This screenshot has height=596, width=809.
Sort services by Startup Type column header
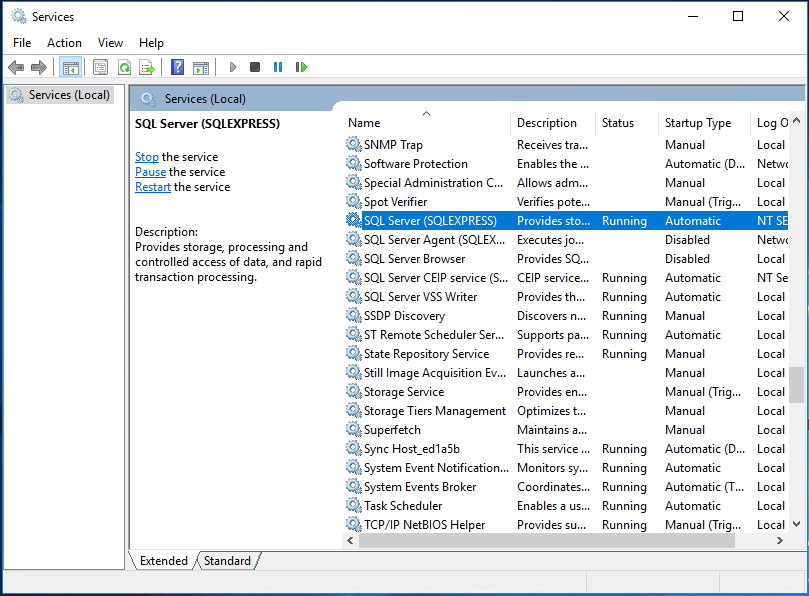point(698,123)
